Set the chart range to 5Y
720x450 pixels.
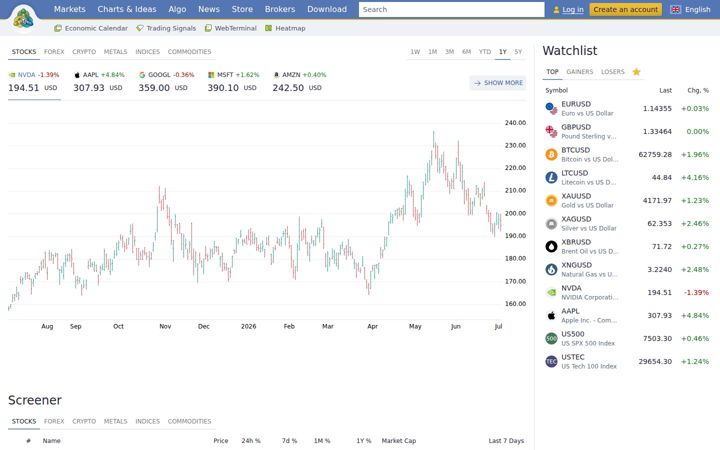tap(518, 52)
